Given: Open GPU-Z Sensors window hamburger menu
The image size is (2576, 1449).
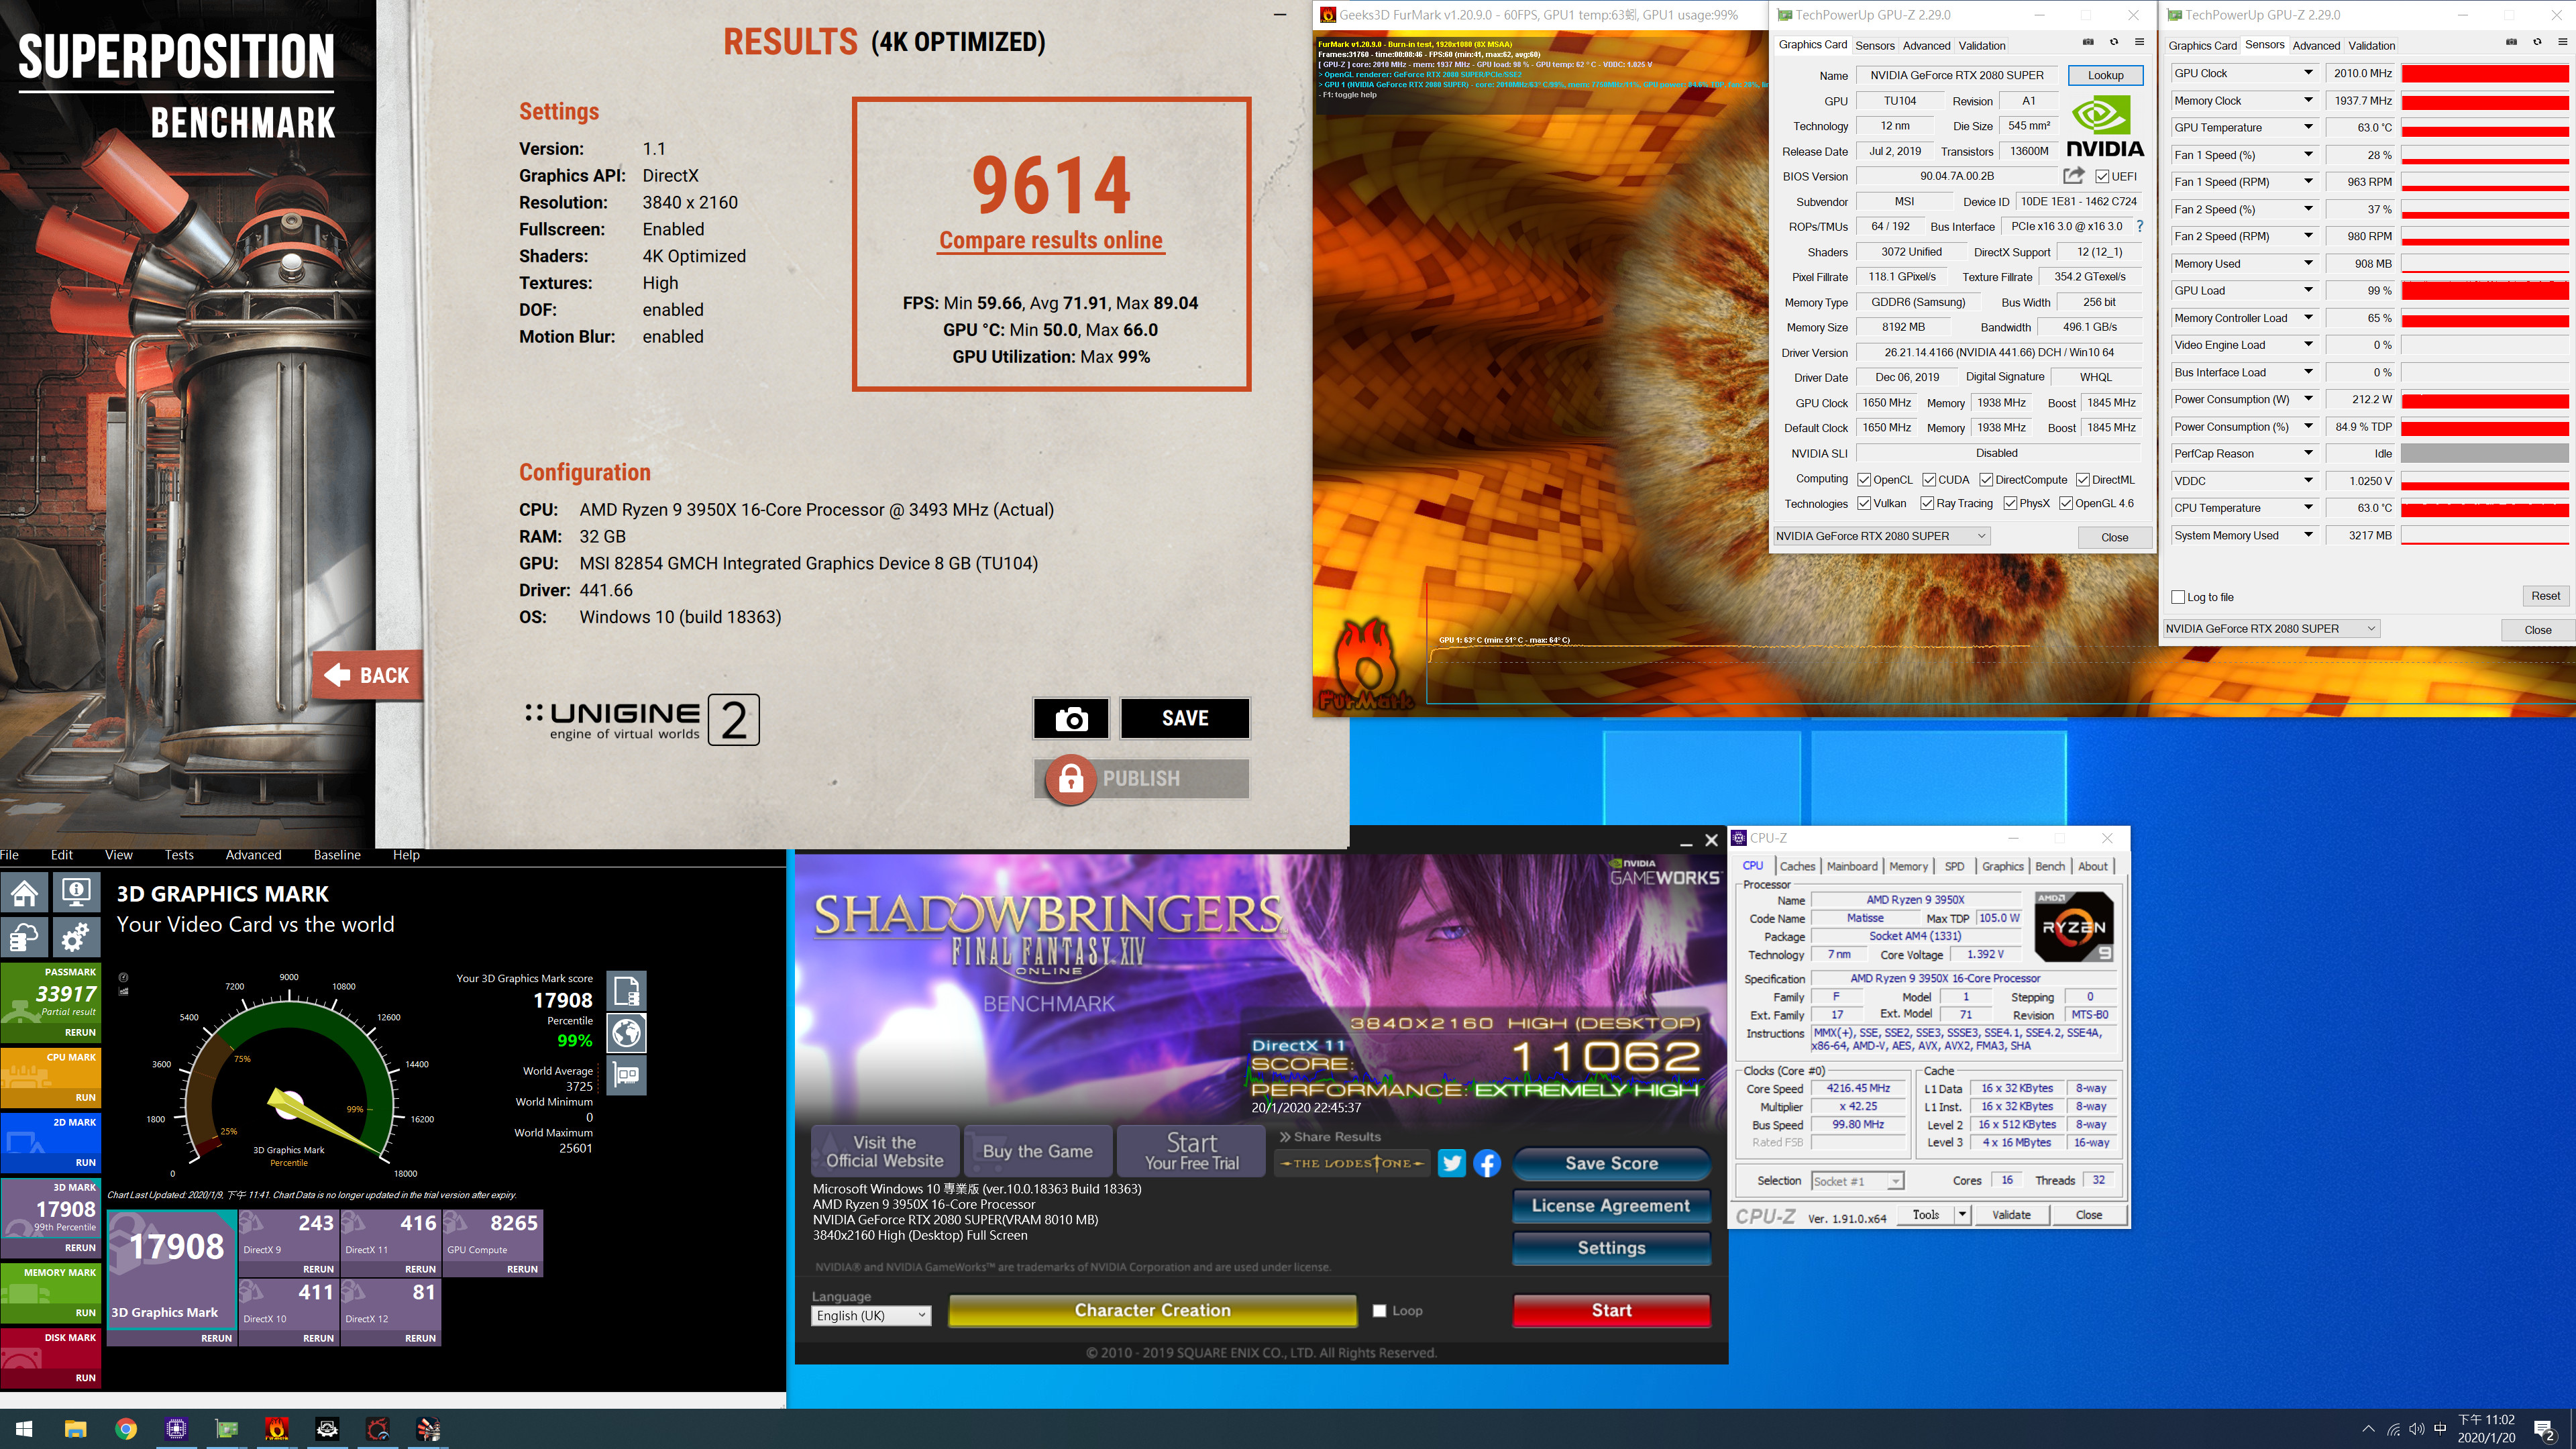Looking at the screenshot, I should pyautogui.click(x=2562, y=42).
